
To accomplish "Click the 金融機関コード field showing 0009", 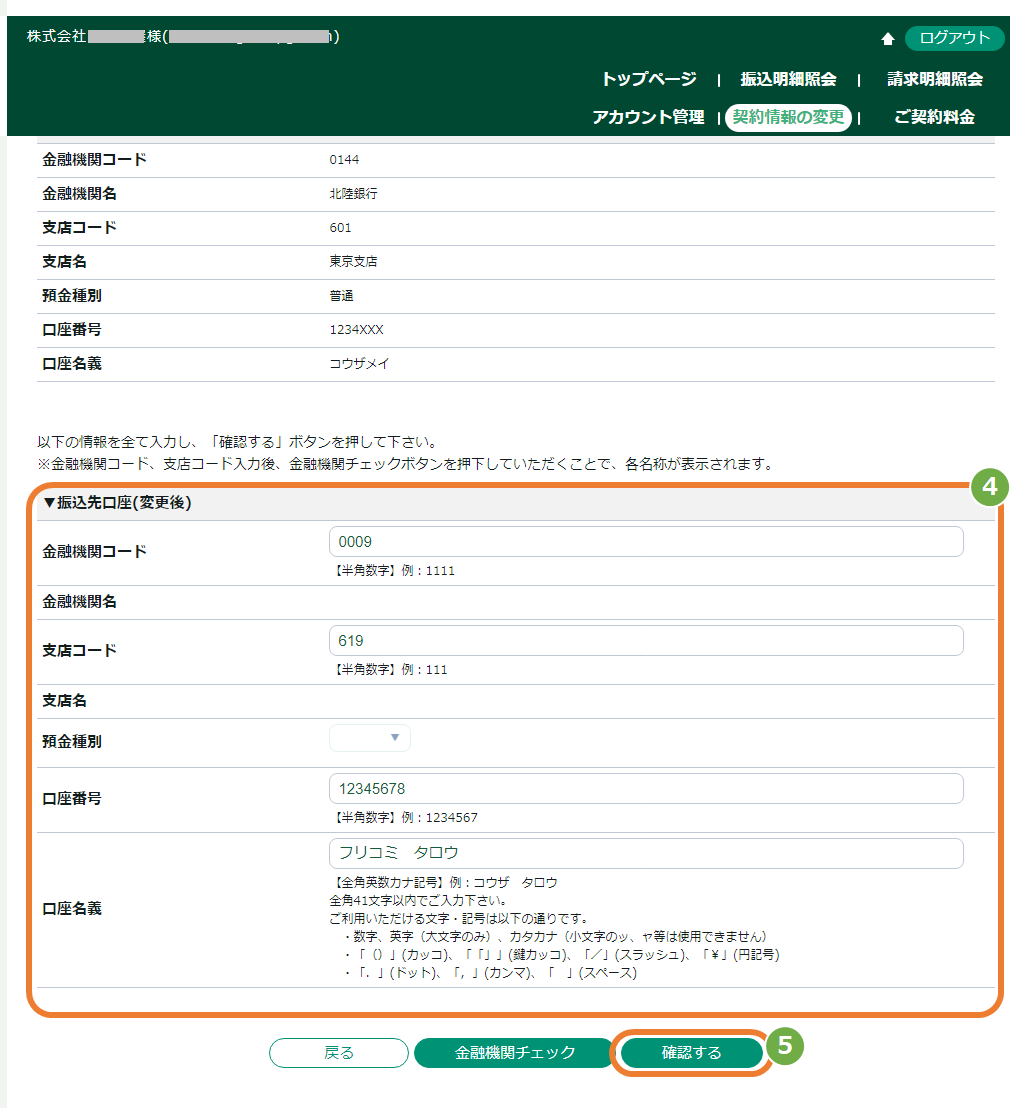I will pos(647,541).
